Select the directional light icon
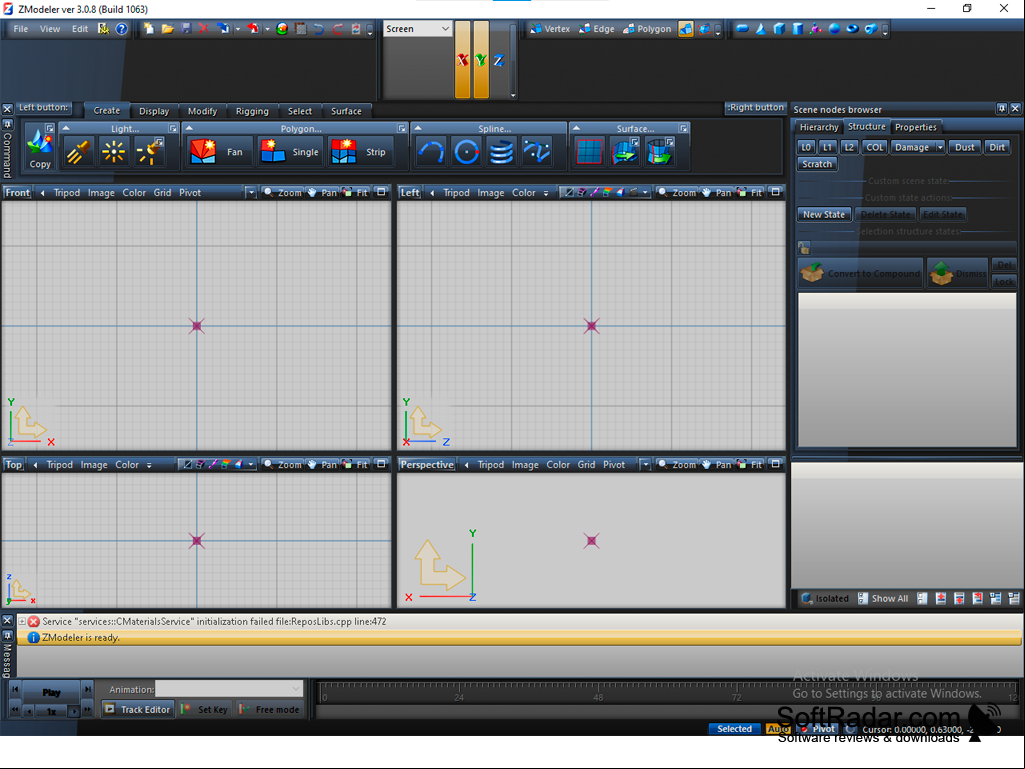This screenshot has width=1025, height=769. tap(78, 152)
